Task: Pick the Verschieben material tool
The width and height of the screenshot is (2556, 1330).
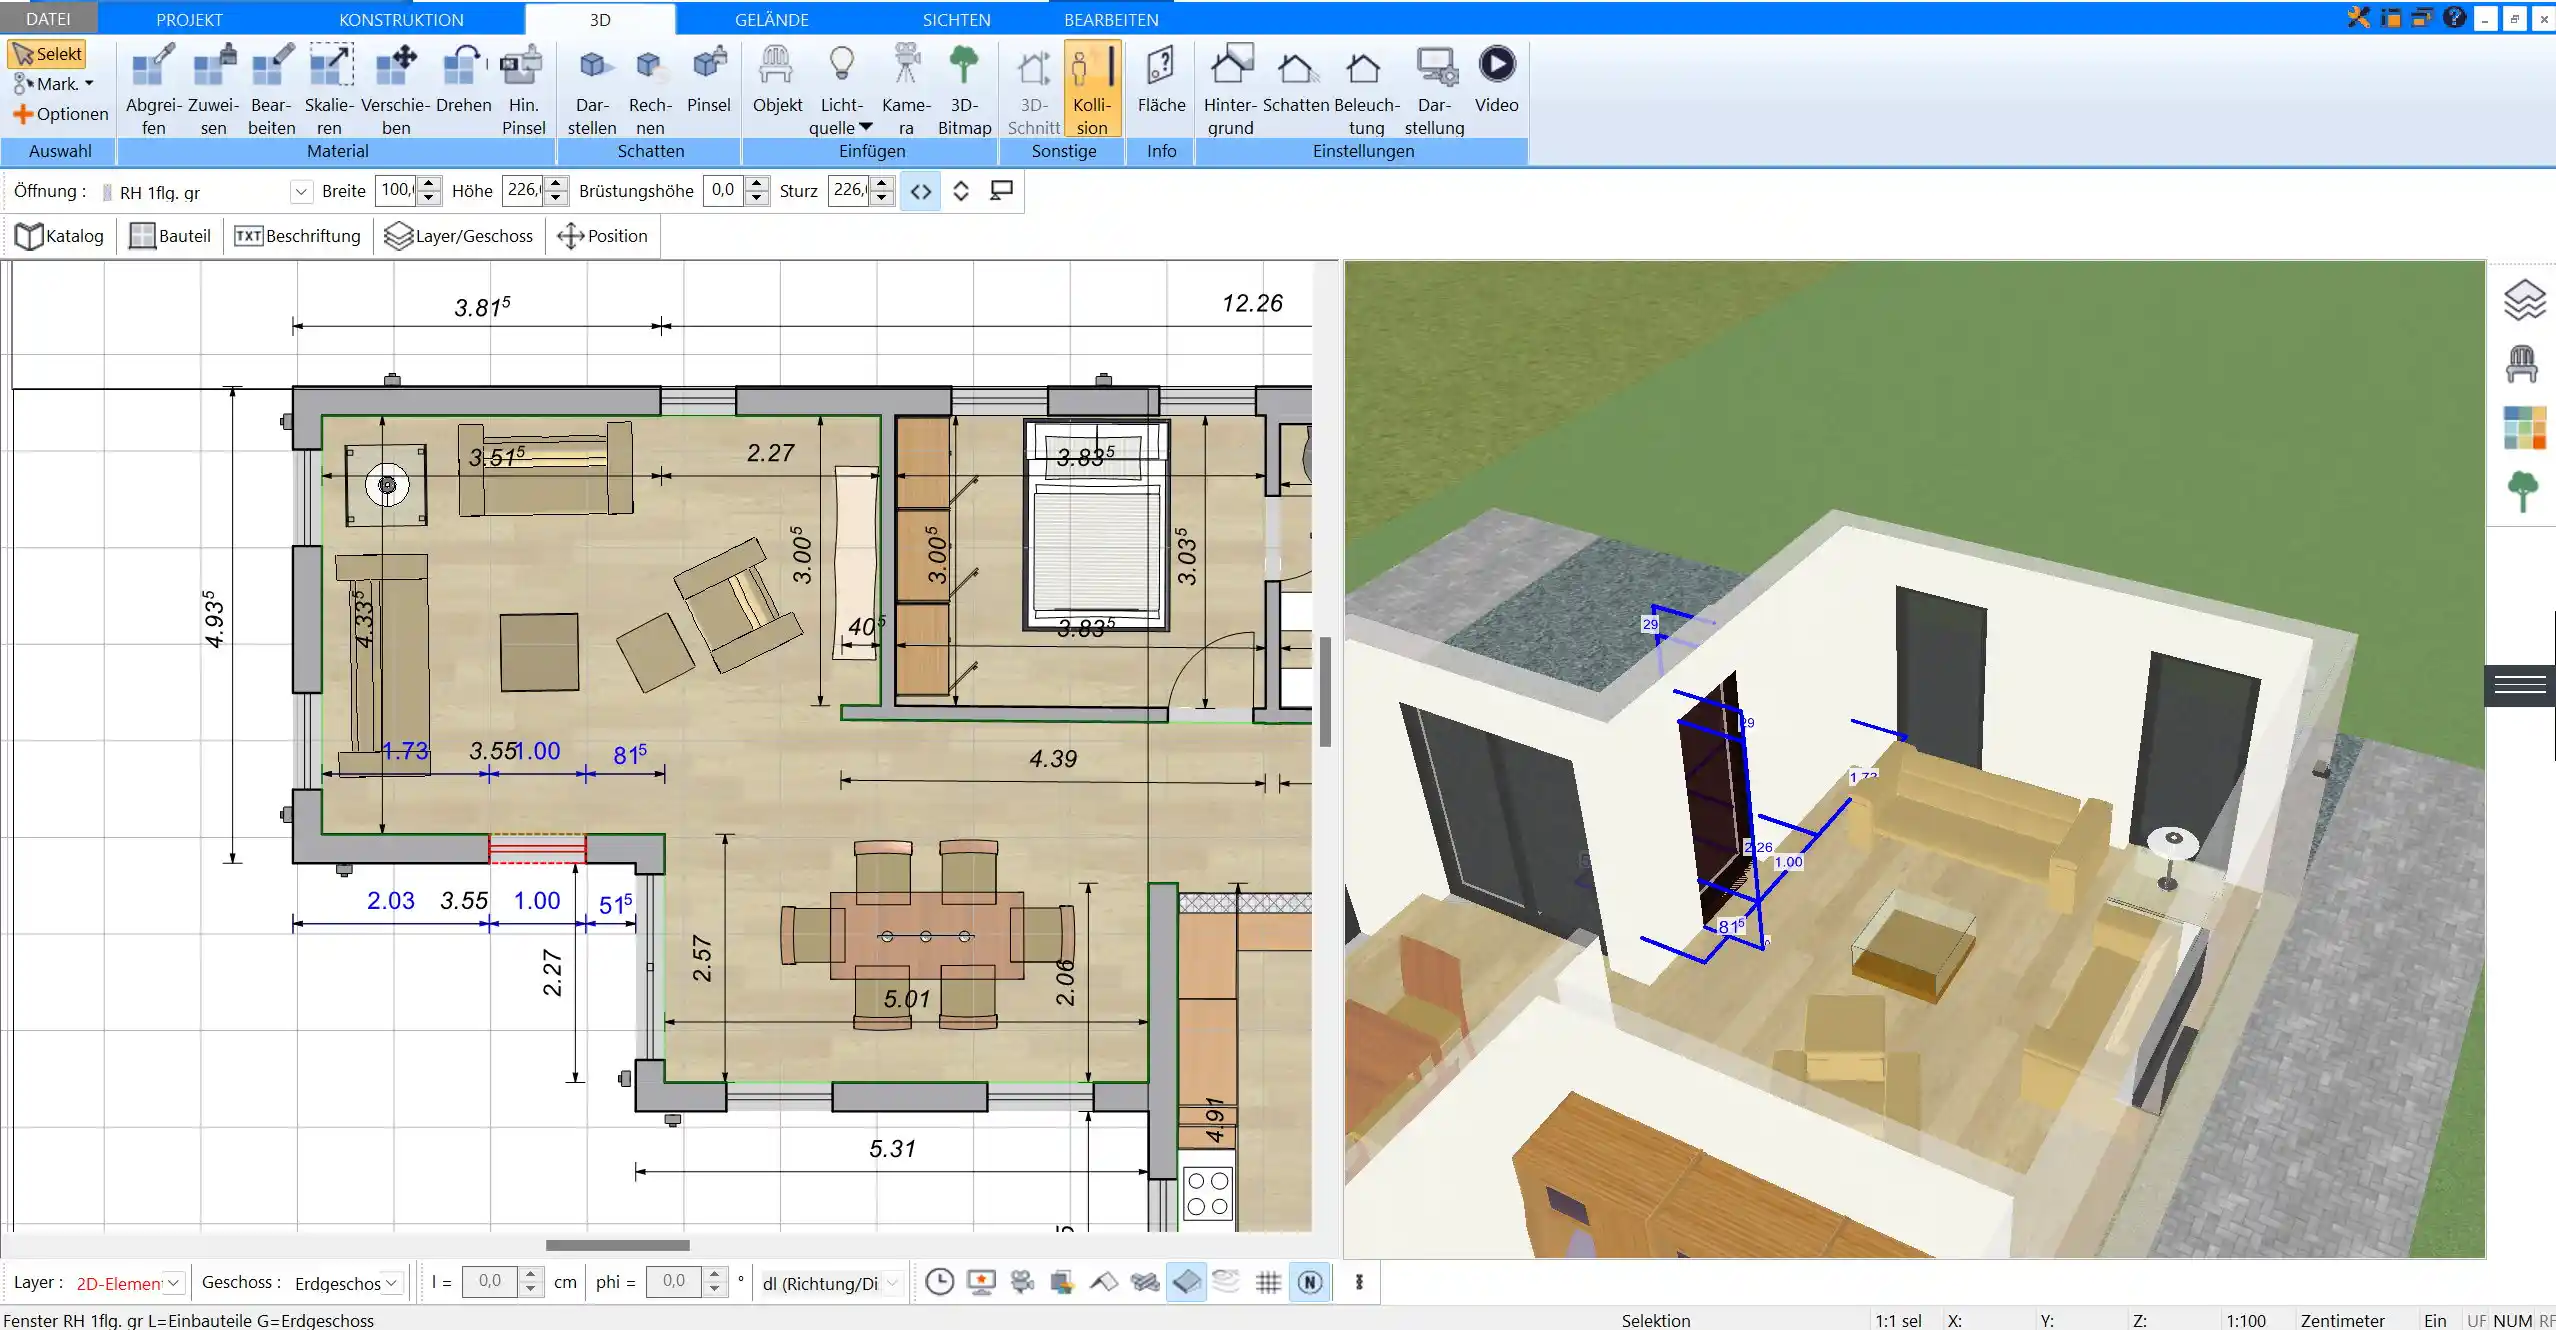Action: [x=395, y=89]
